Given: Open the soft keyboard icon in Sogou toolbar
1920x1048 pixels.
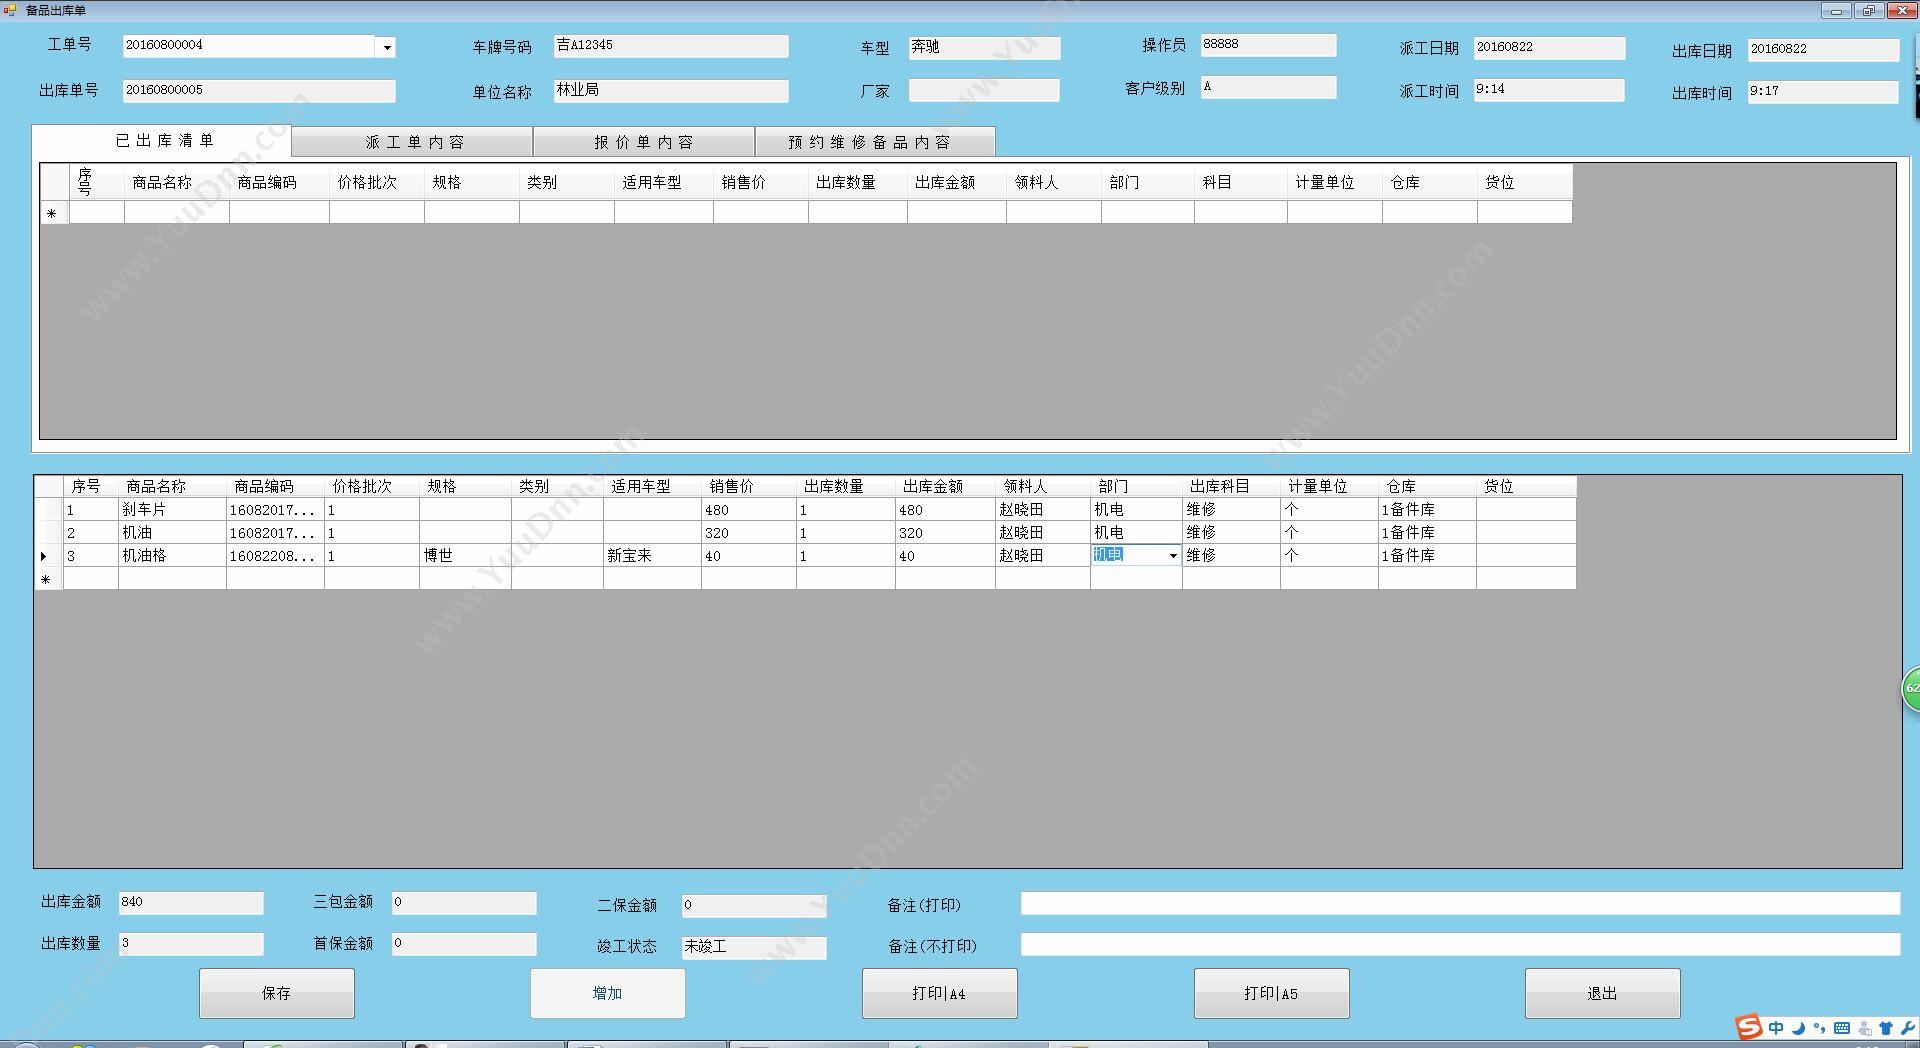Looking at the screenshot, I should (1842, 1028).
